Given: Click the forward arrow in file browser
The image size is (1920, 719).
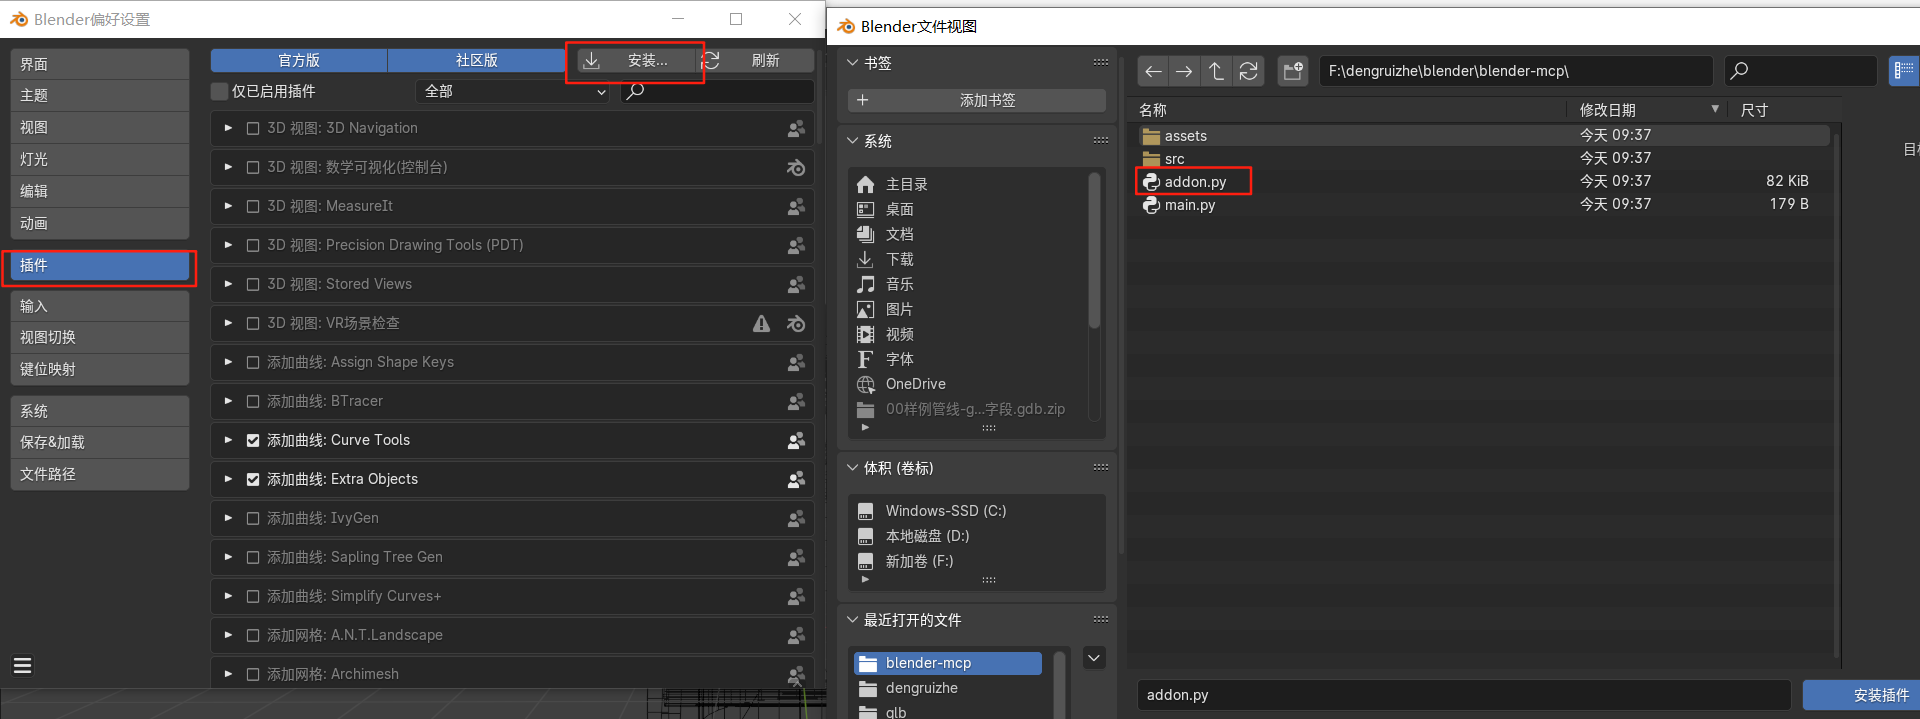Looking at the screenshot, I should [1184, 71].
